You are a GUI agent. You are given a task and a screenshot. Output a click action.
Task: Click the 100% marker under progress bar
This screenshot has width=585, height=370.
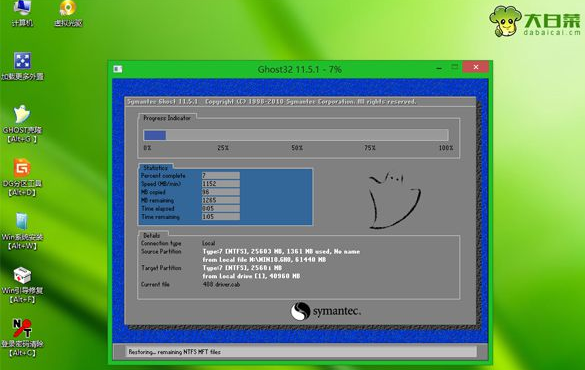click(445, 148)
